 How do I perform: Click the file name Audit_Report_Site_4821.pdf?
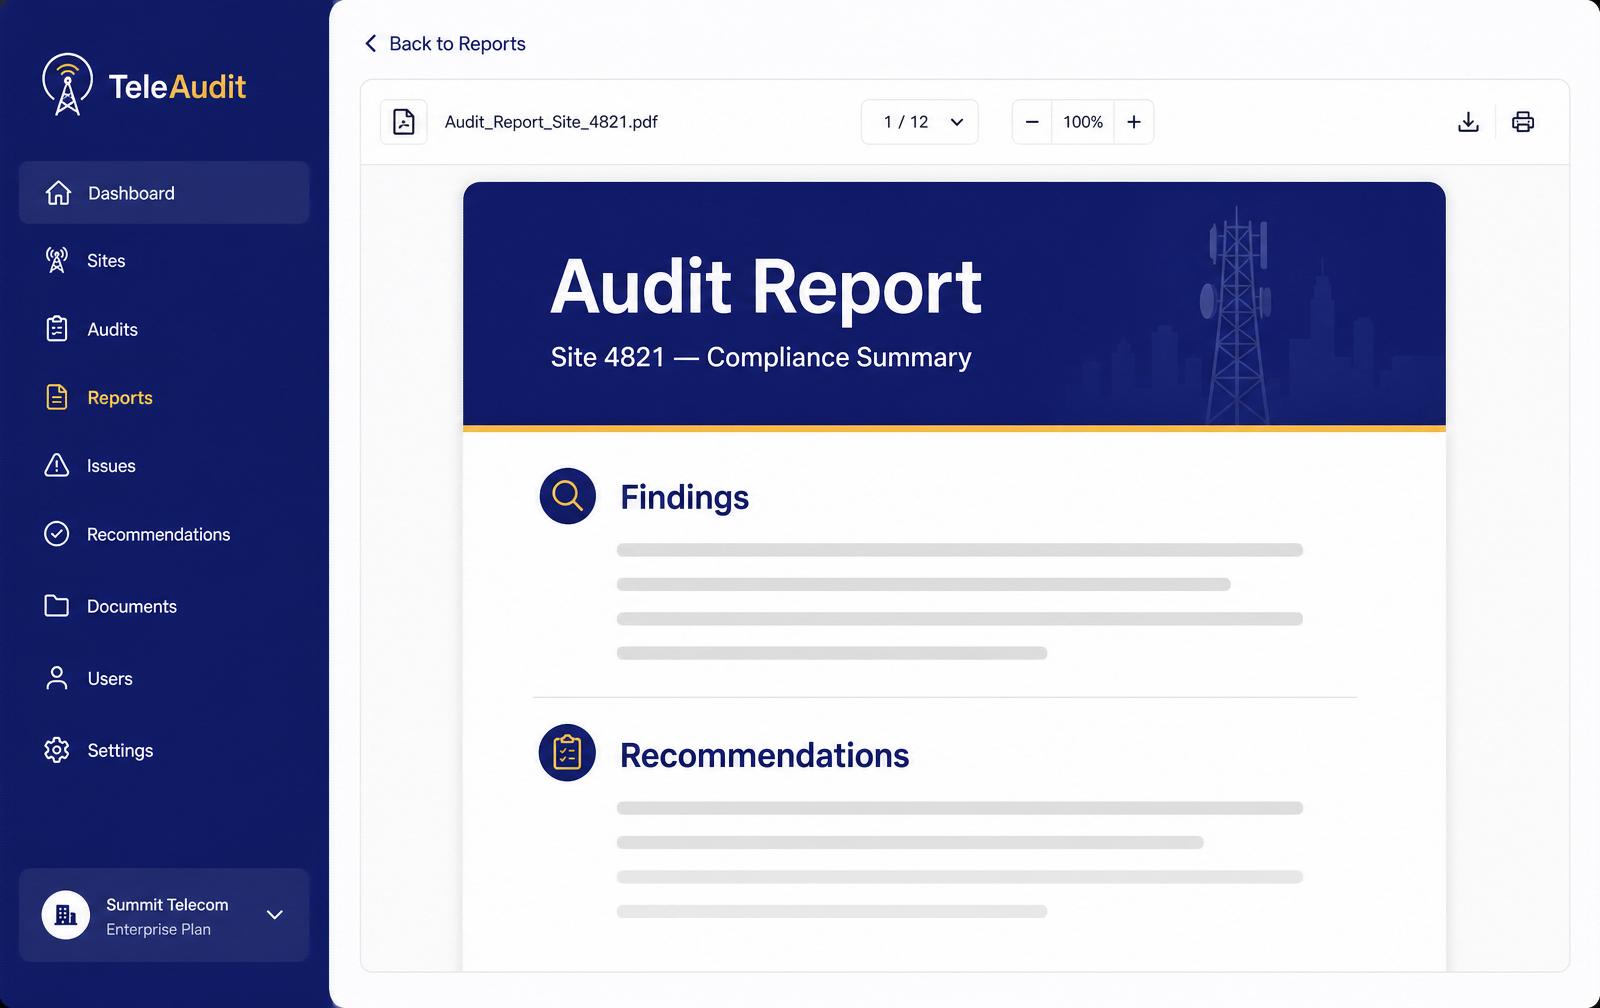pos(551,122)
